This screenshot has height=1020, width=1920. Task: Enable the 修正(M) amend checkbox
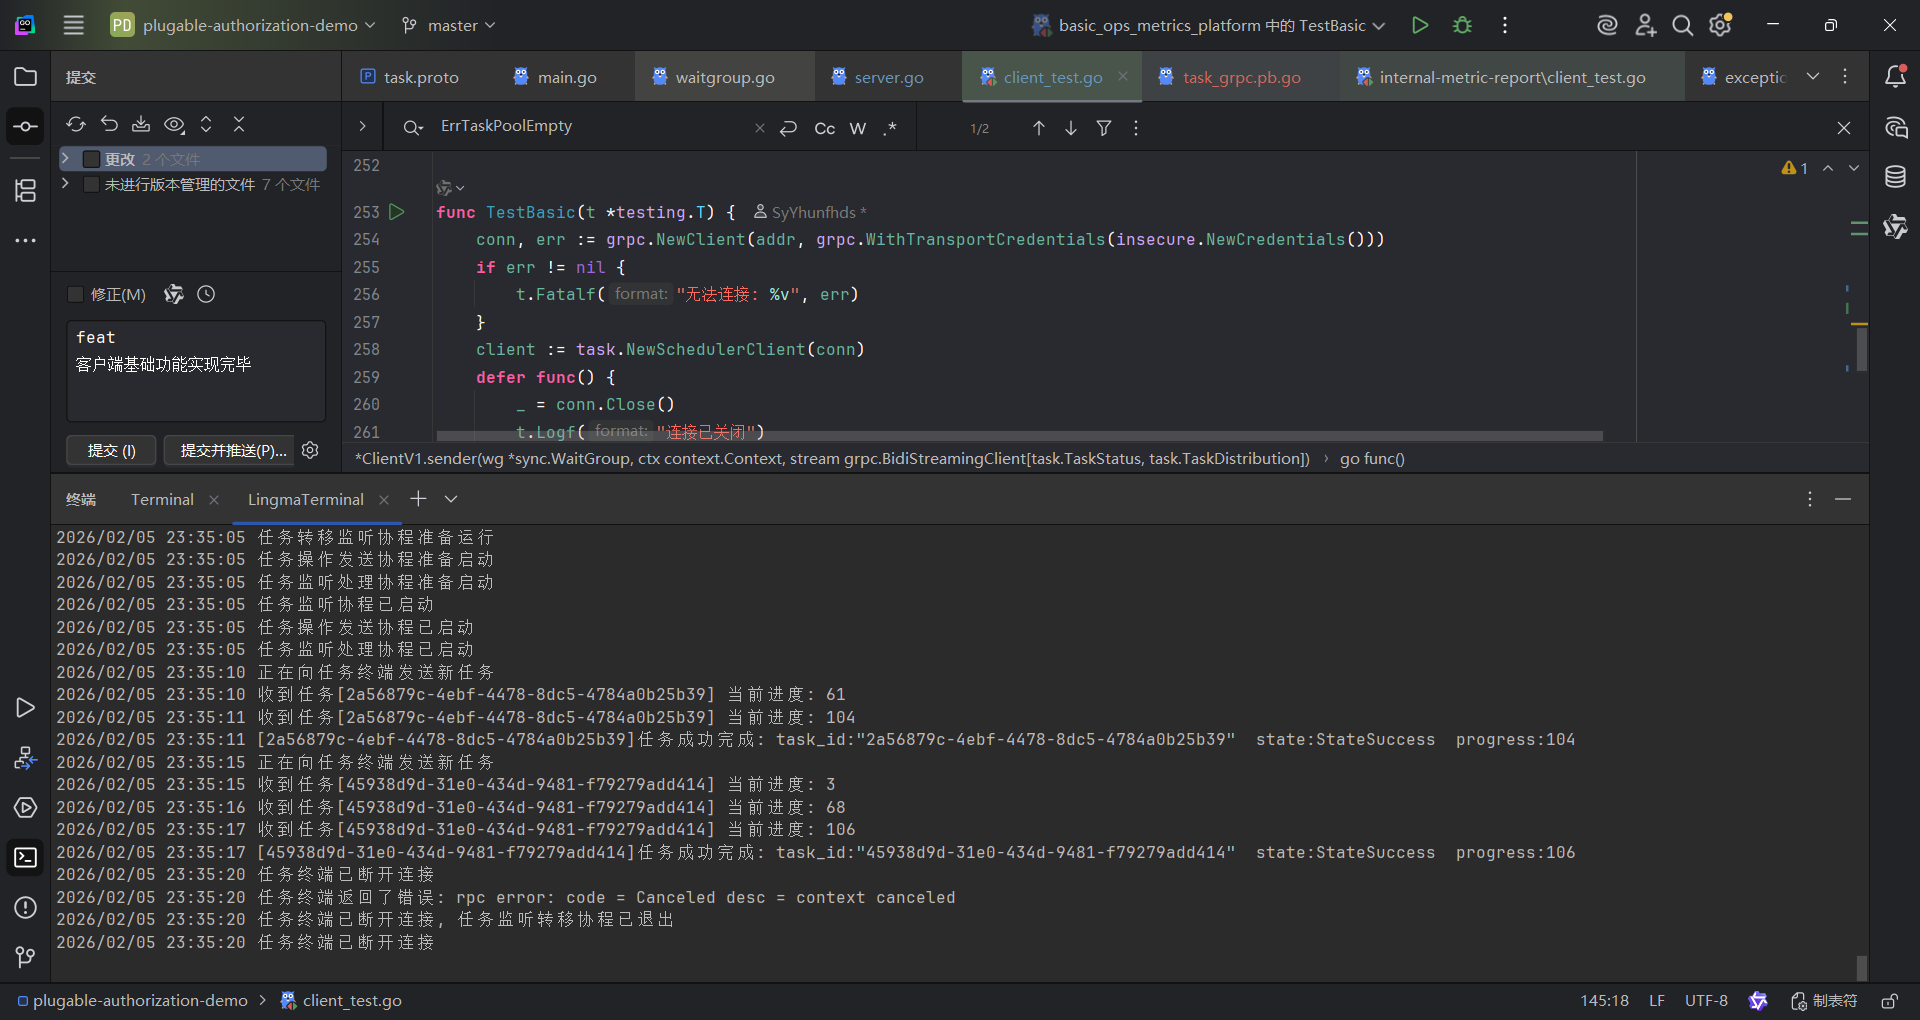tap(75, 294)
